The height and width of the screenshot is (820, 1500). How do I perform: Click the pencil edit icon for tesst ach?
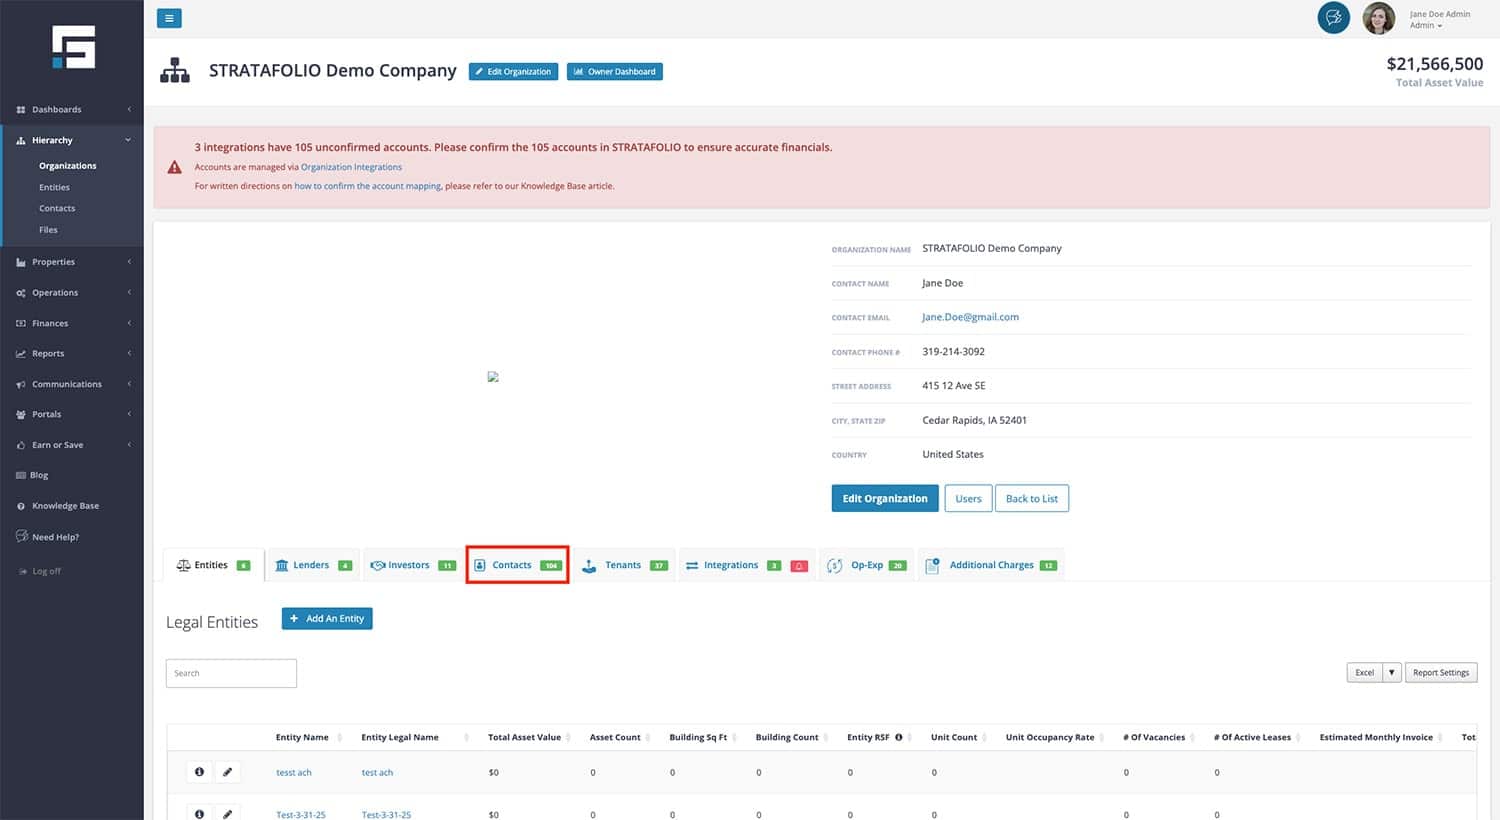click(x=227, y=772)
